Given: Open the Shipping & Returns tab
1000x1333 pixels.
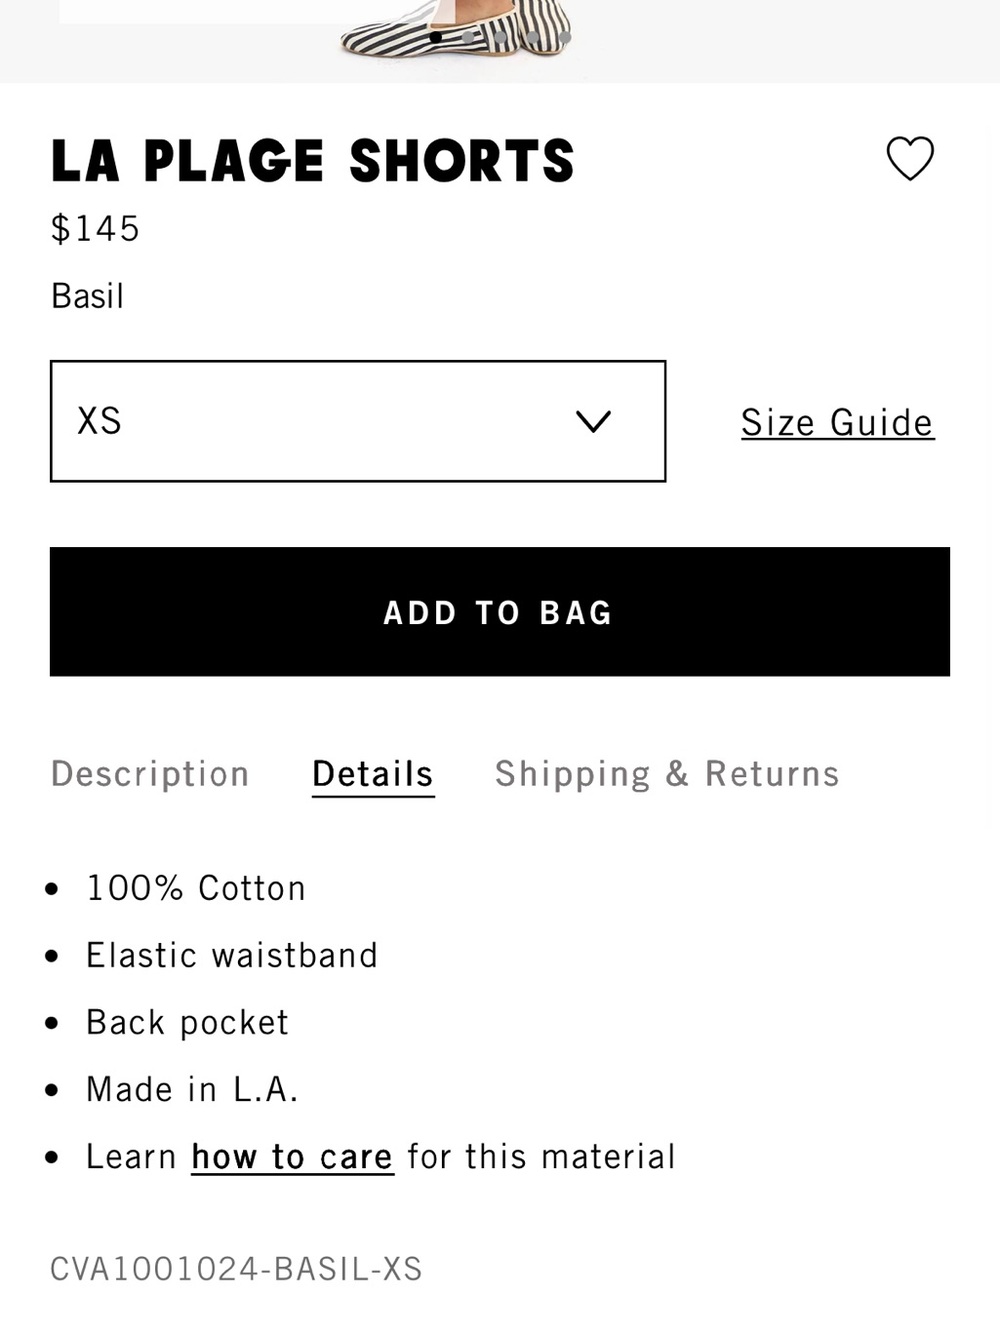Looking at the screenshot, I should click(667, 774).
